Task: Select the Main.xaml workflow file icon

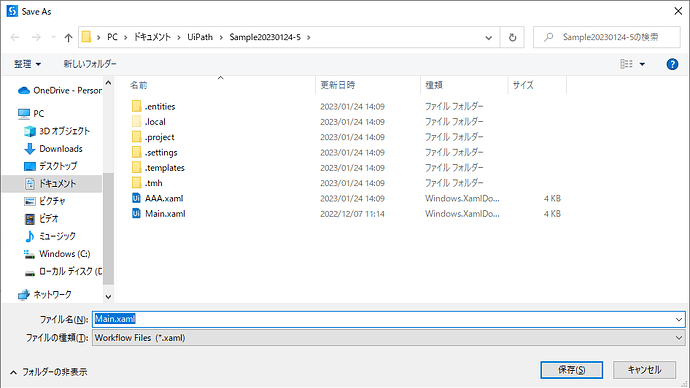Action: 136,214
